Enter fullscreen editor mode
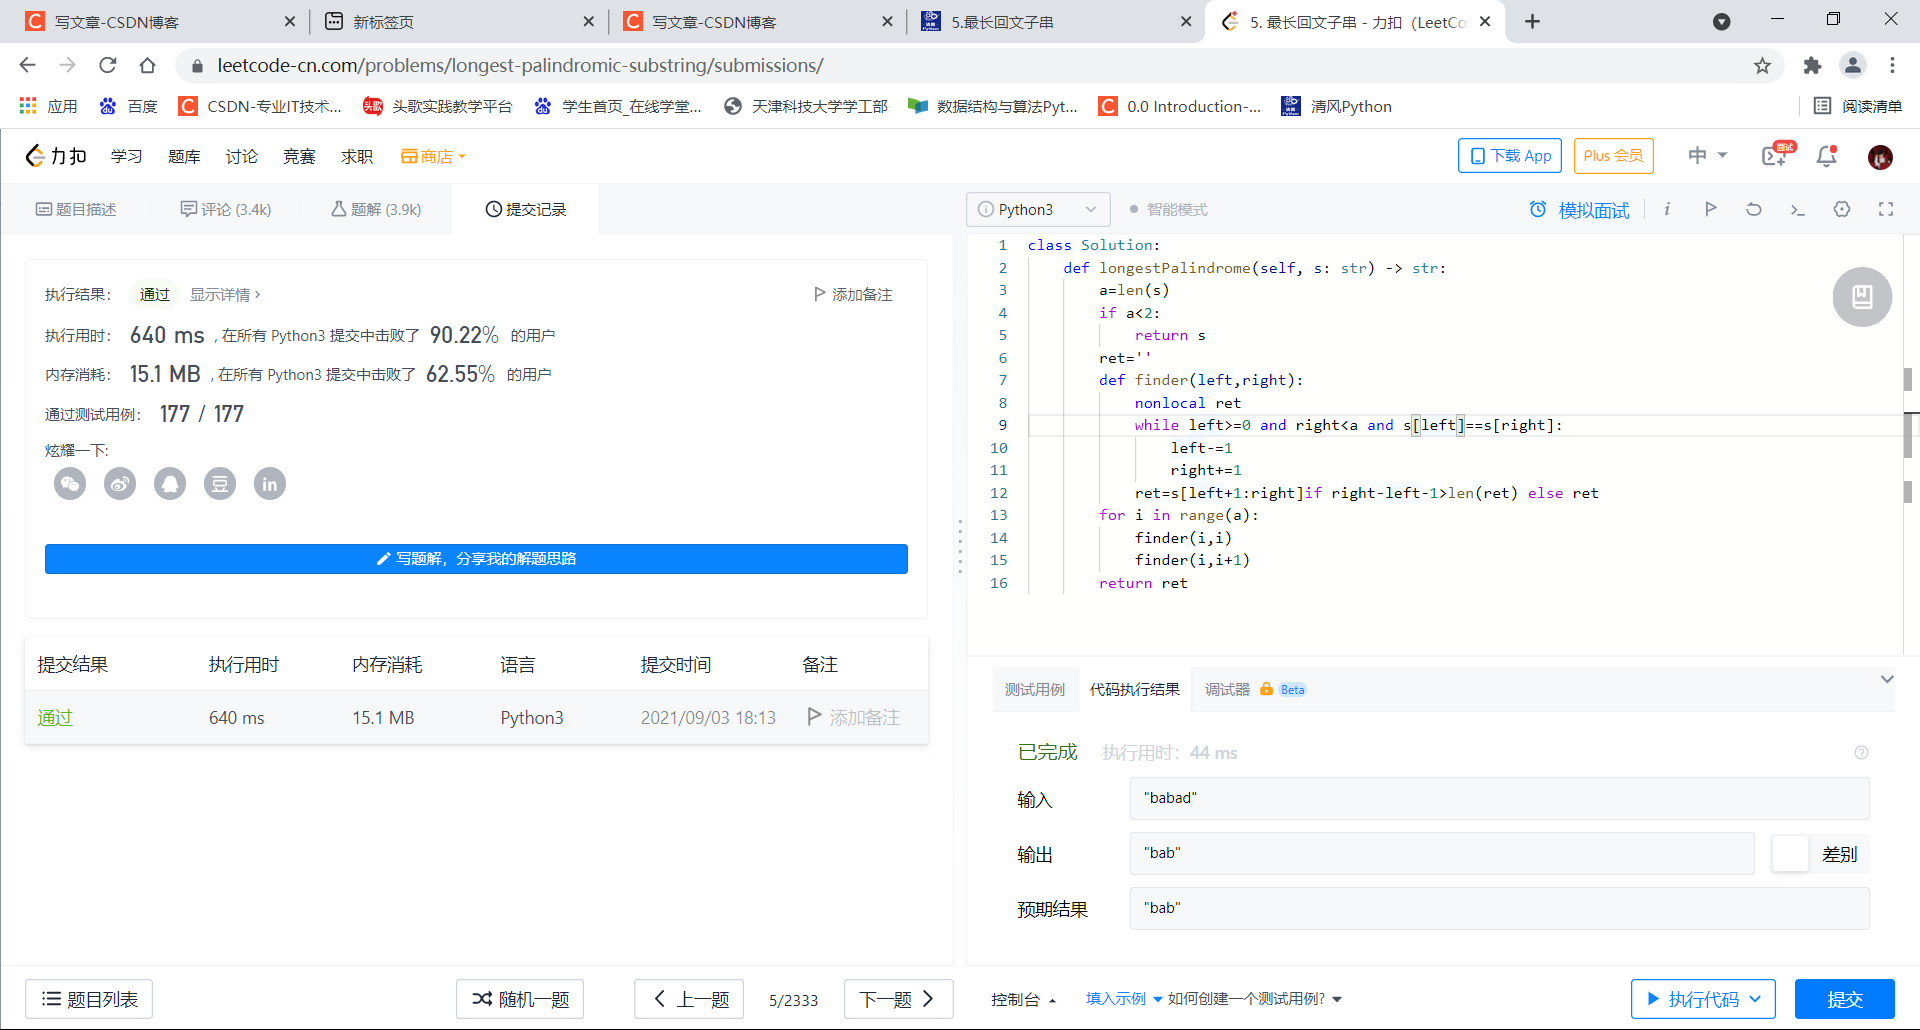1920x1030 pixels. (x=1886, y=209)
